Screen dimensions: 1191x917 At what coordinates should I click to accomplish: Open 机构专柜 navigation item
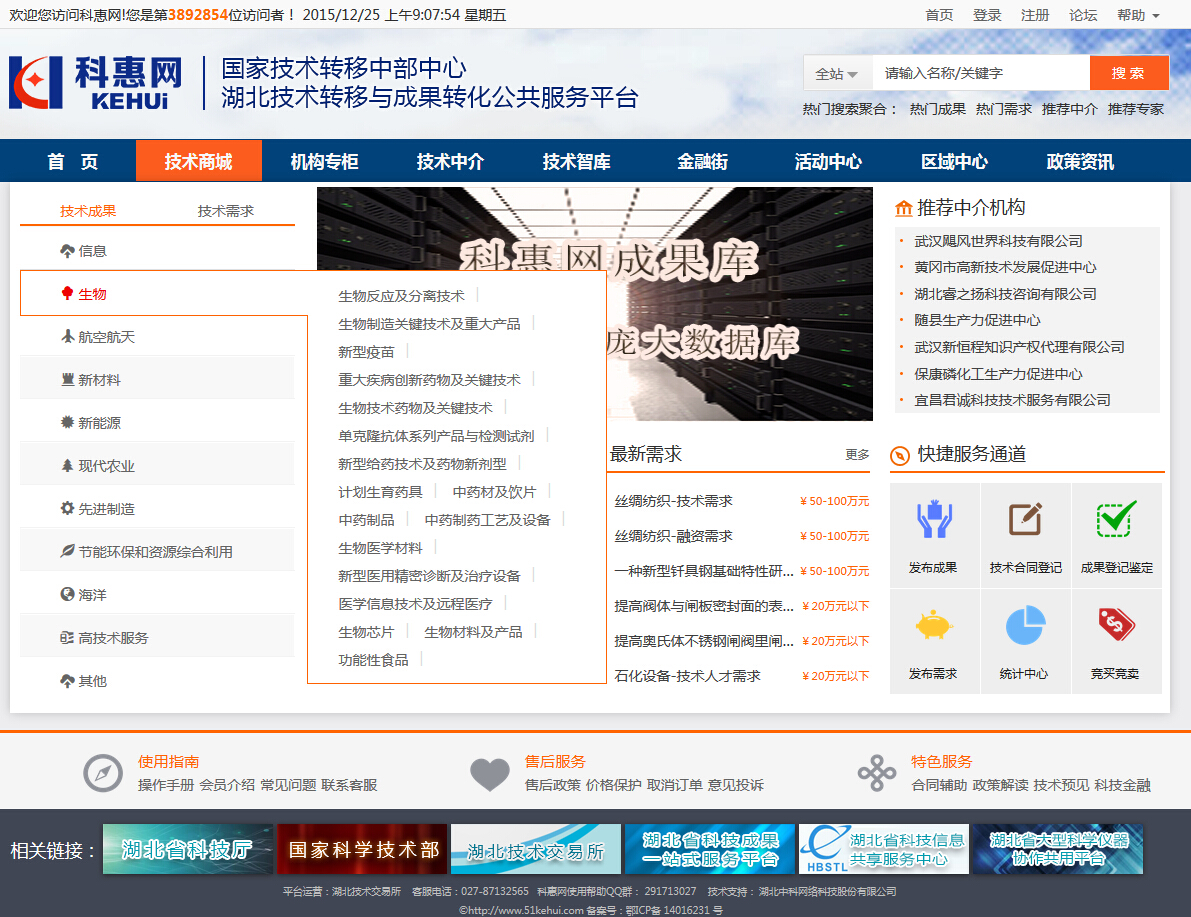(324, 161)
